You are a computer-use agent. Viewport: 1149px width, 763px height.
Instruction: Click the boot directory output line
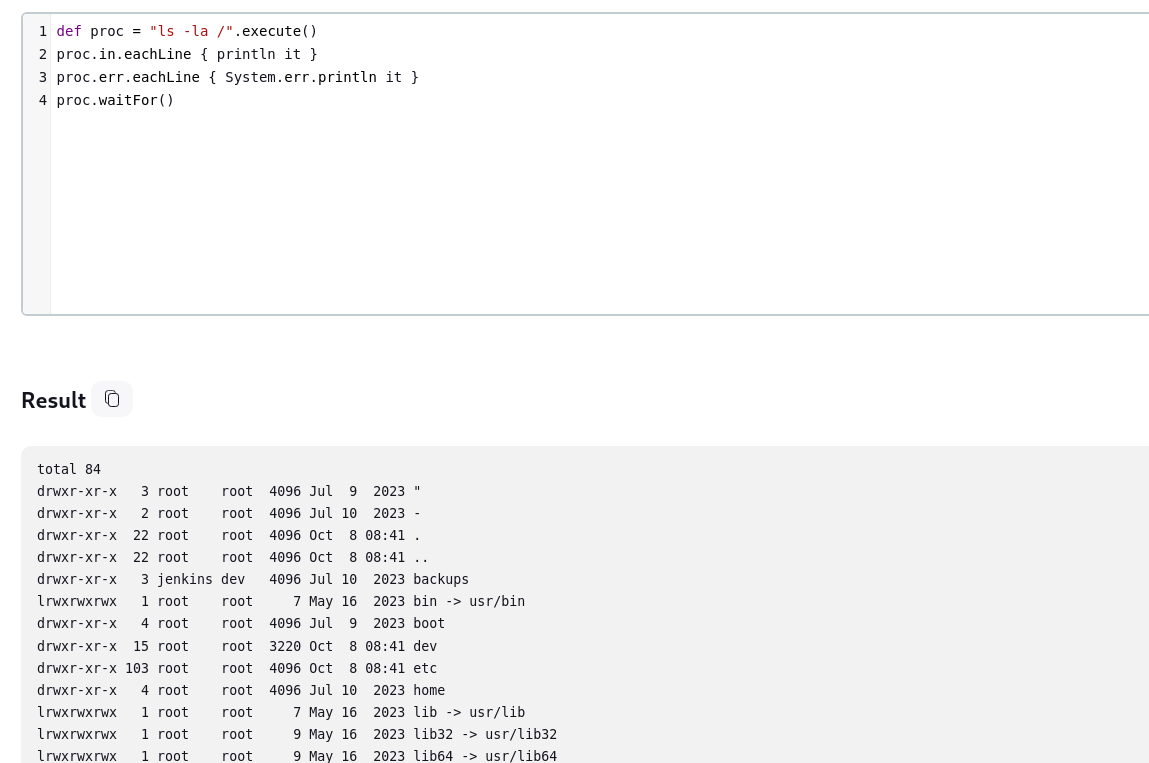pyautogui.click(x=429, y=623)
